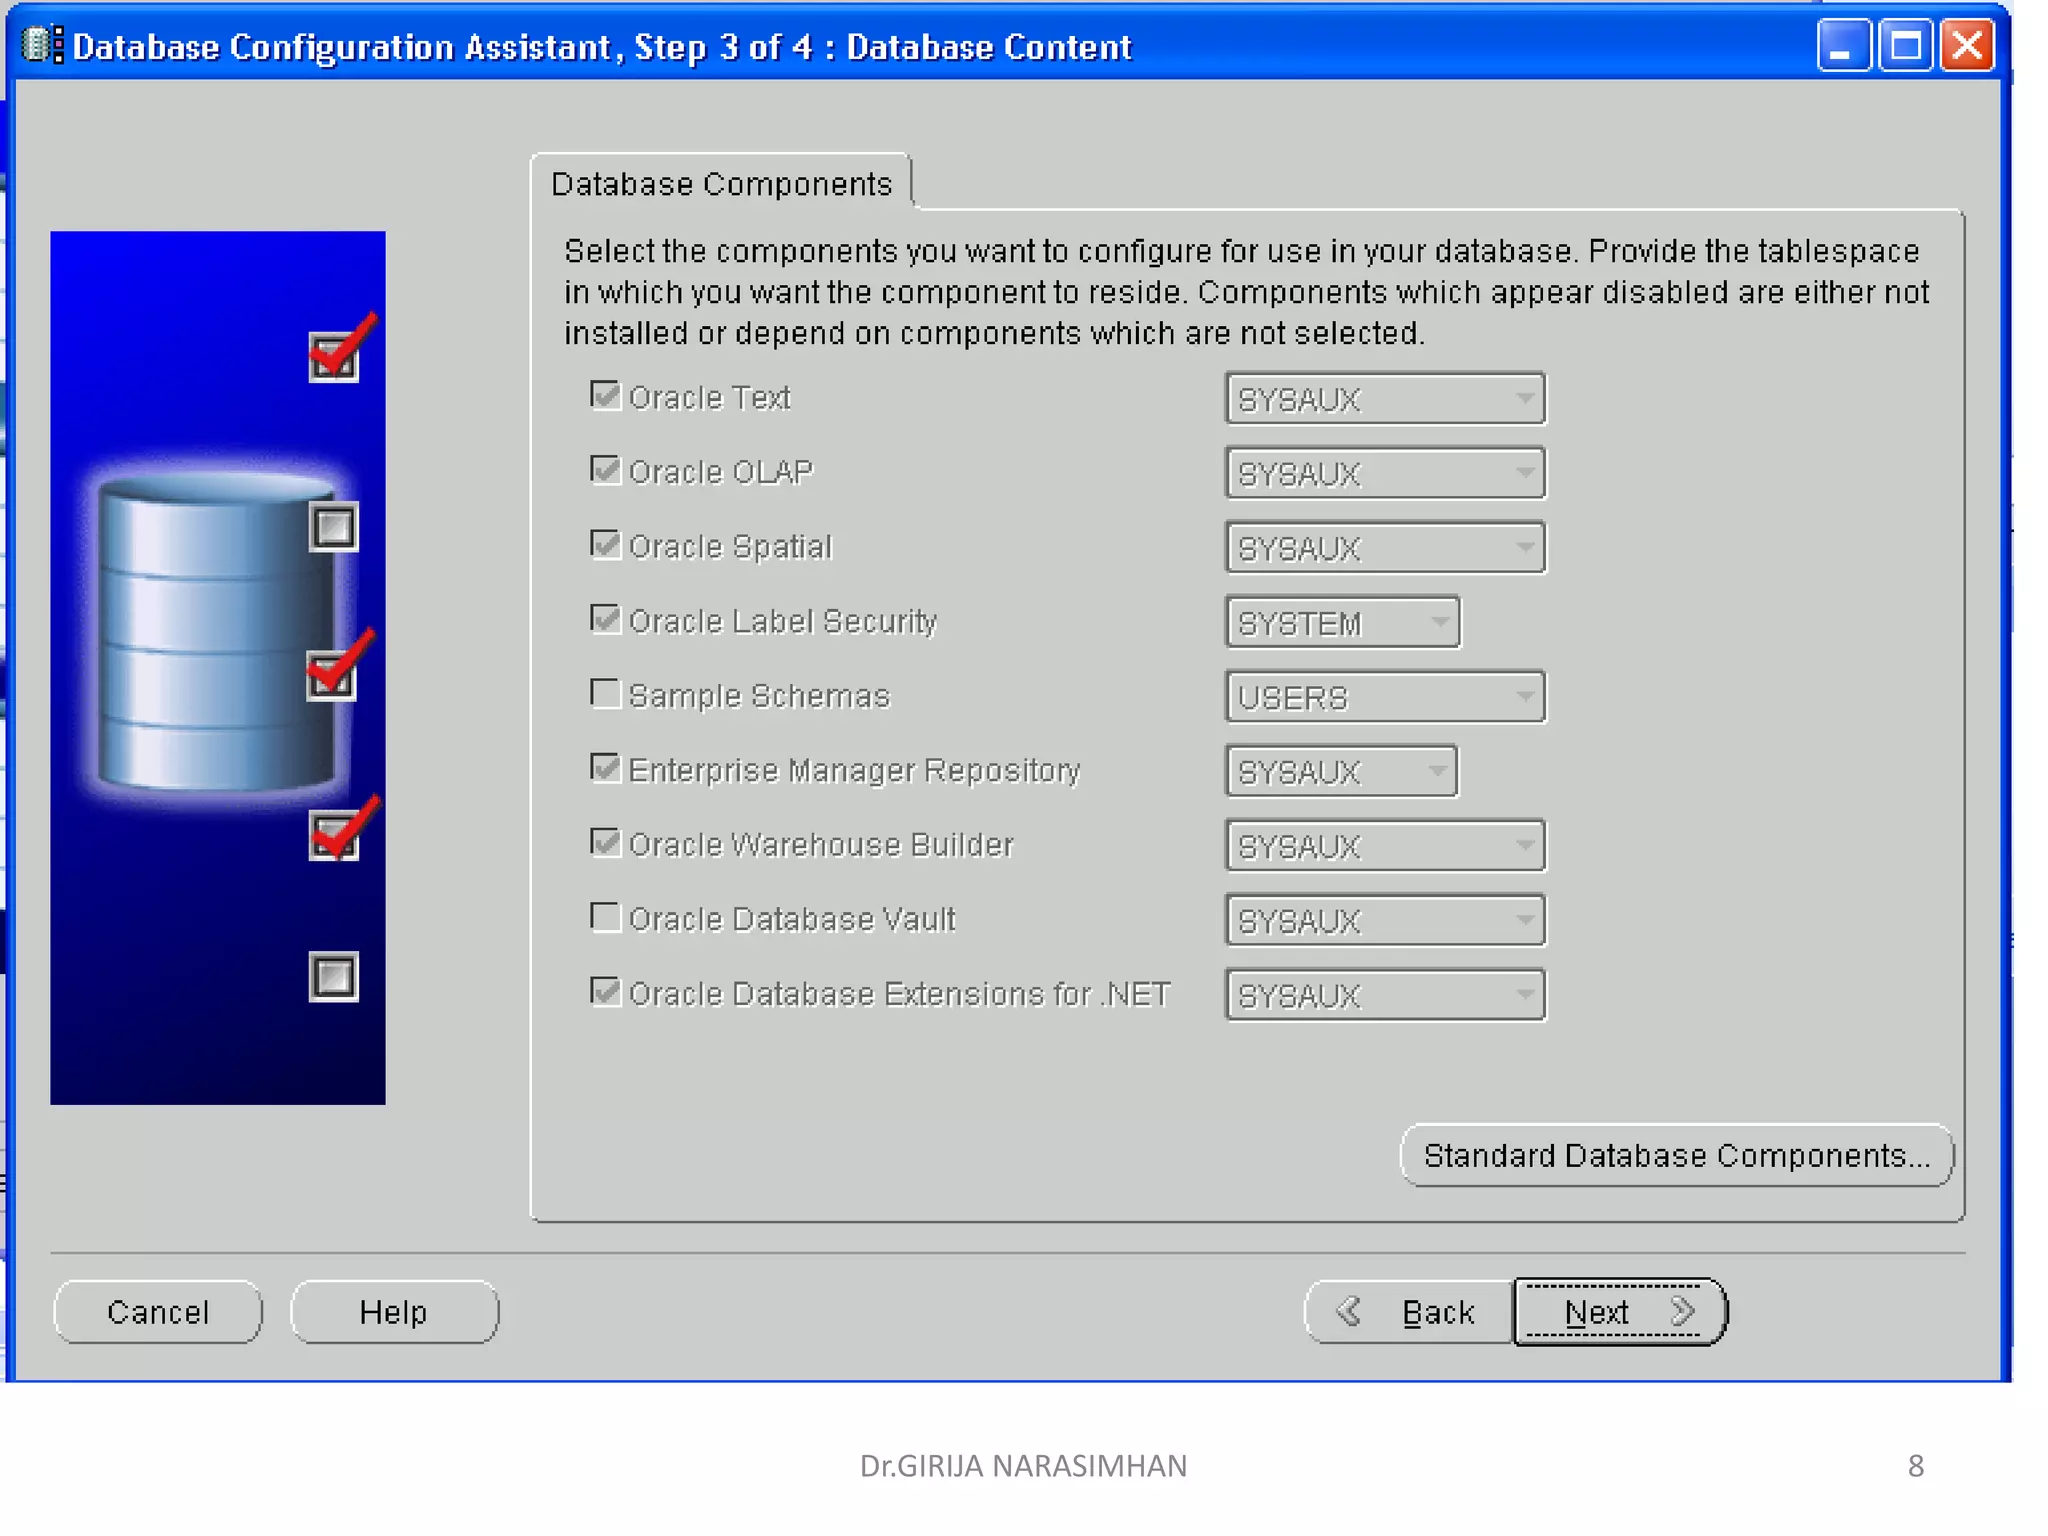2048x1536 pixels.
Task: Uncheck Enterprise Manager Repository
Action: click(x=605, y=768)
